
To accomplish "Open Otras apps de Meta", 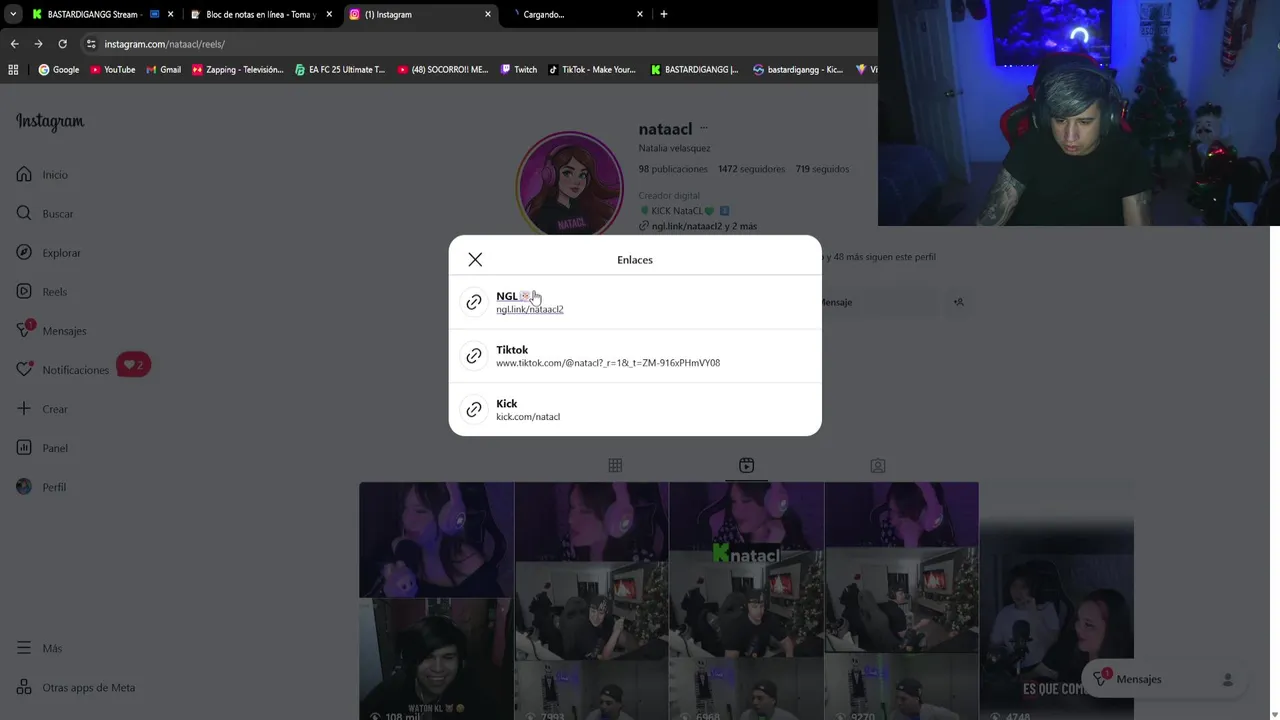I will tap(75, 688).
